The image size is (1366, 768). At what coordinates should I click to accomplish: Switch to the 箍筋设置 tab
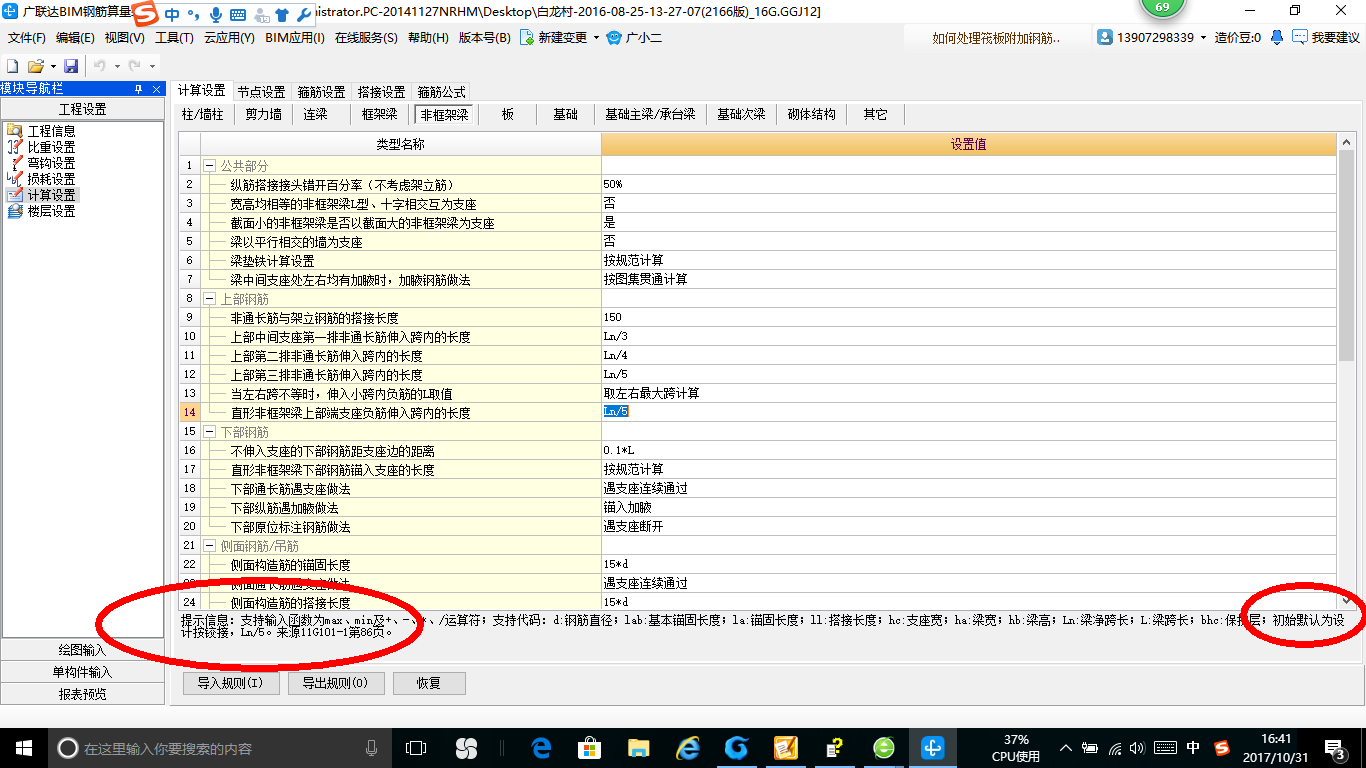[x=321, y=91]
